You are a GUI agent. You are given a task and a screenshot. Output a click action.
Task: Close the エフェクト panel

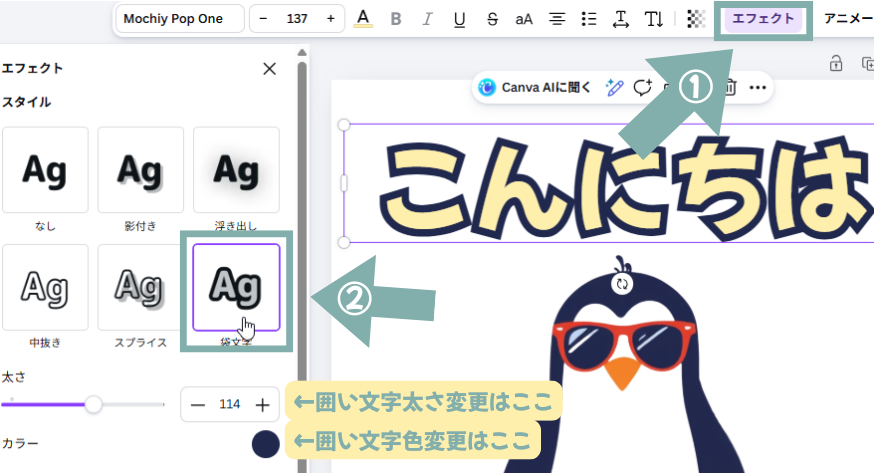269,69
